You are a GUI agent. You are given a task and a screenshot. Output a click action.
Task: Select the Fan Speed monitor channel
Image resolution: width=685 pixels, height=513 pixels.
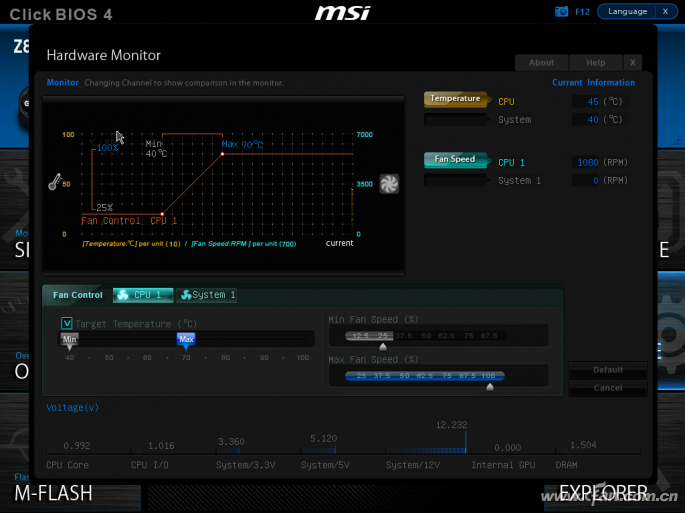(x=455, y=159)
